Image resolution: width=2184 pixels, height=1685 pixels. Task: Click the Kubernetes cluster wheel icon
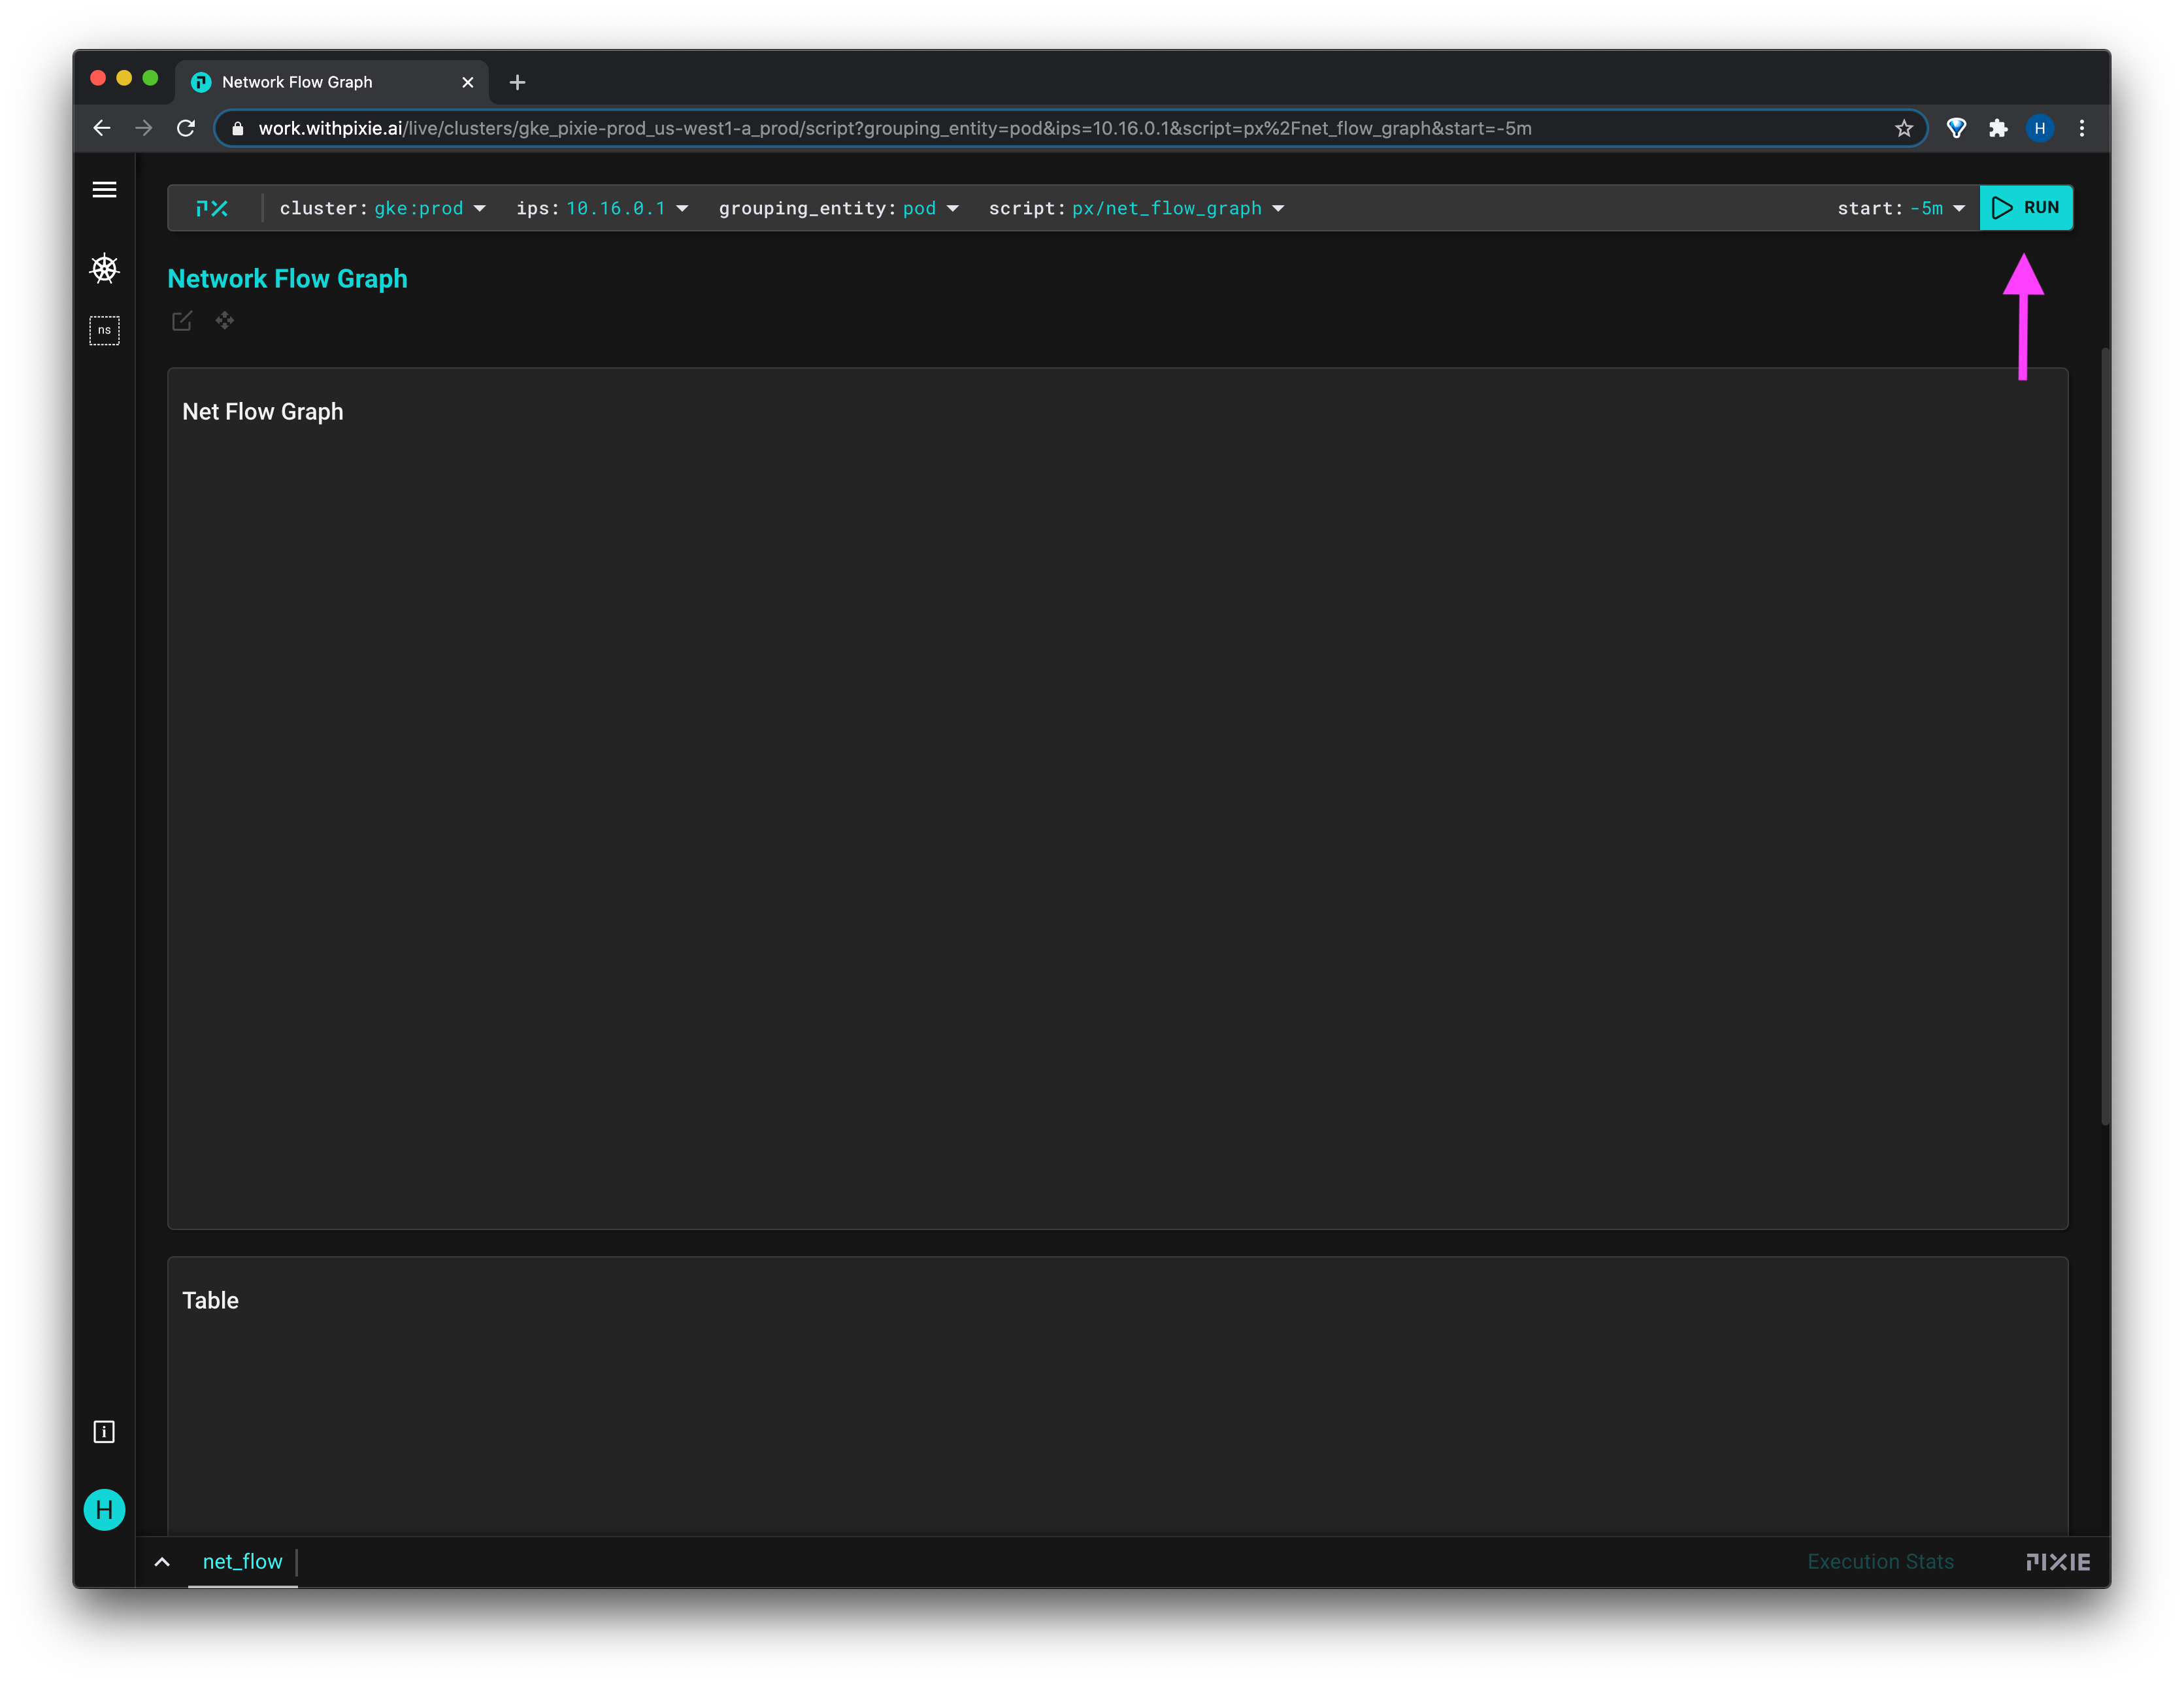(104, 268)
